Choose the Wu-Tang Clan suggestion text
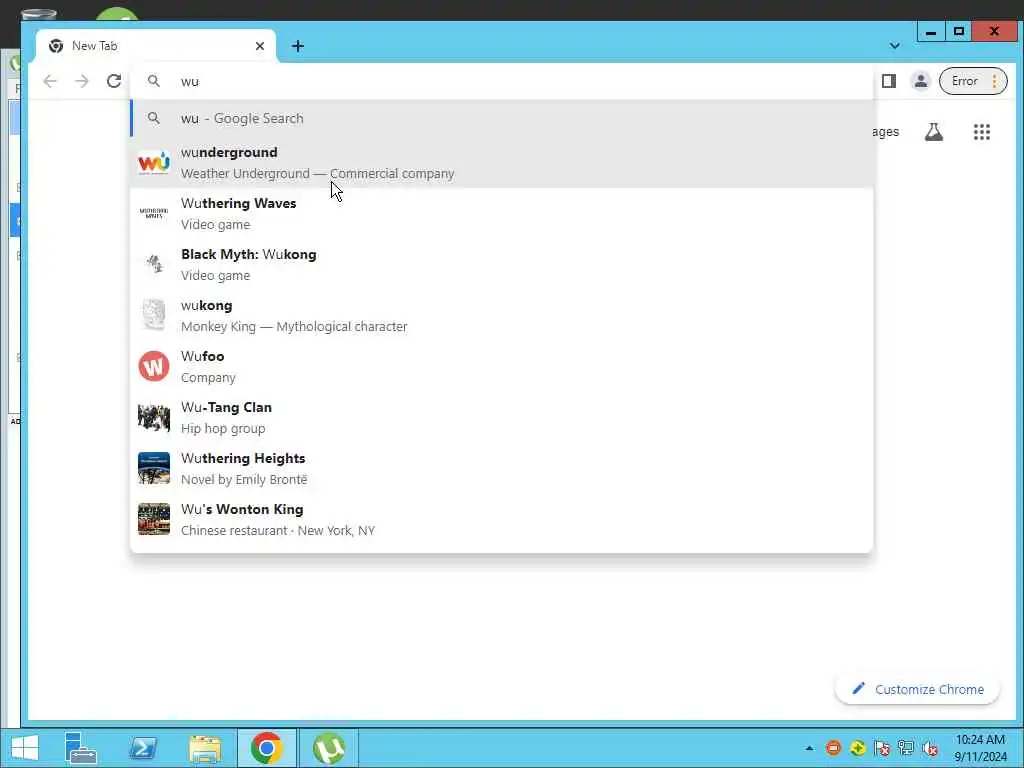This screenshot has width=1024, height=768. point(226,417)
